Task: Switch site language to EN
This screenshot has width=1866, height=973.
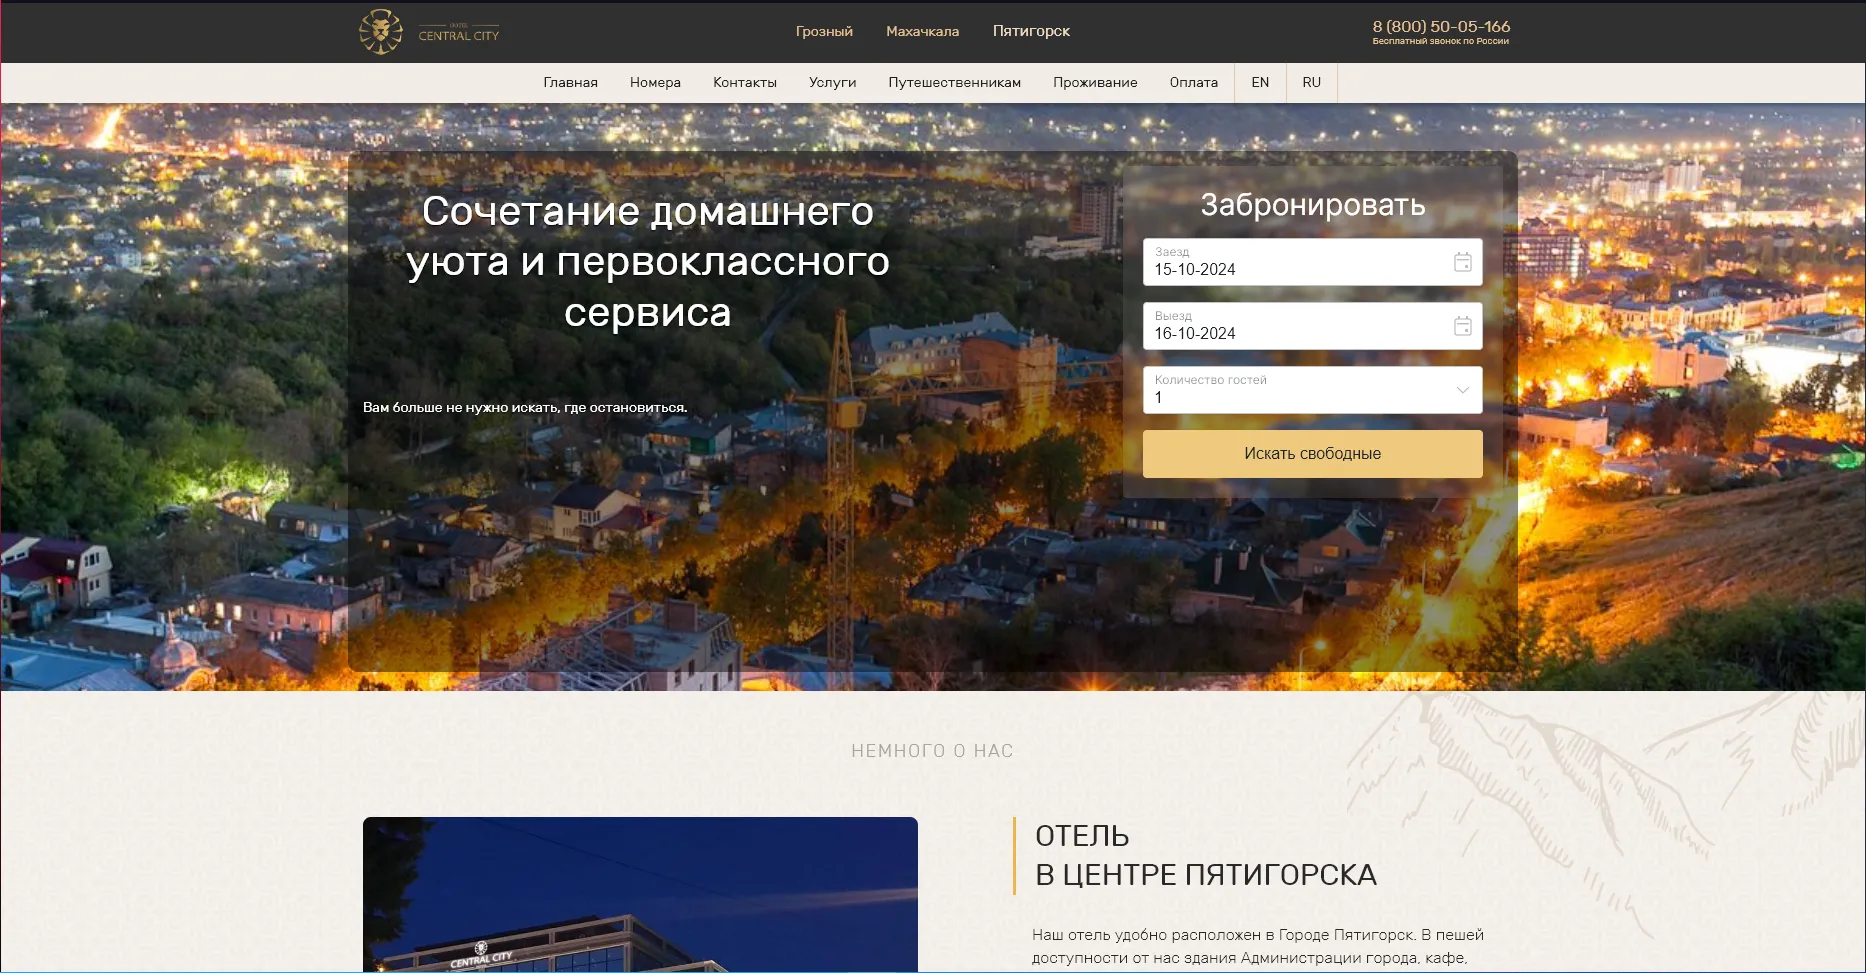Action: [1259, 82]
